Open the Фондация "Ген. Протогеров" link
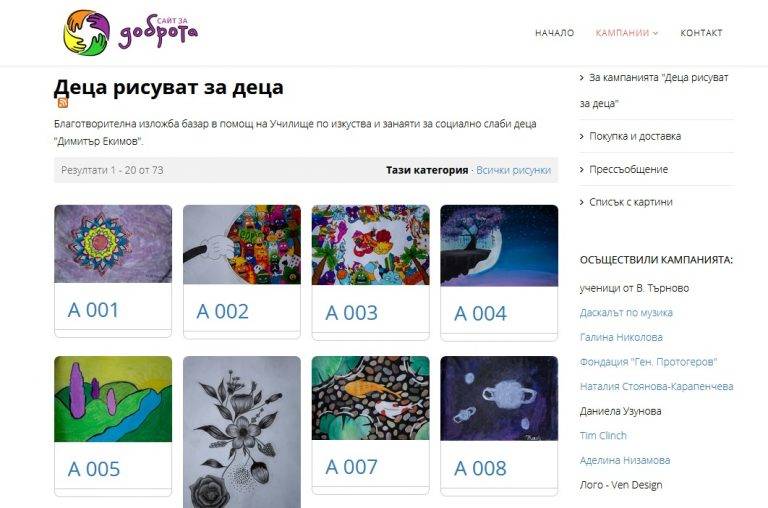The image size is (768, 508). pos(648,362)
